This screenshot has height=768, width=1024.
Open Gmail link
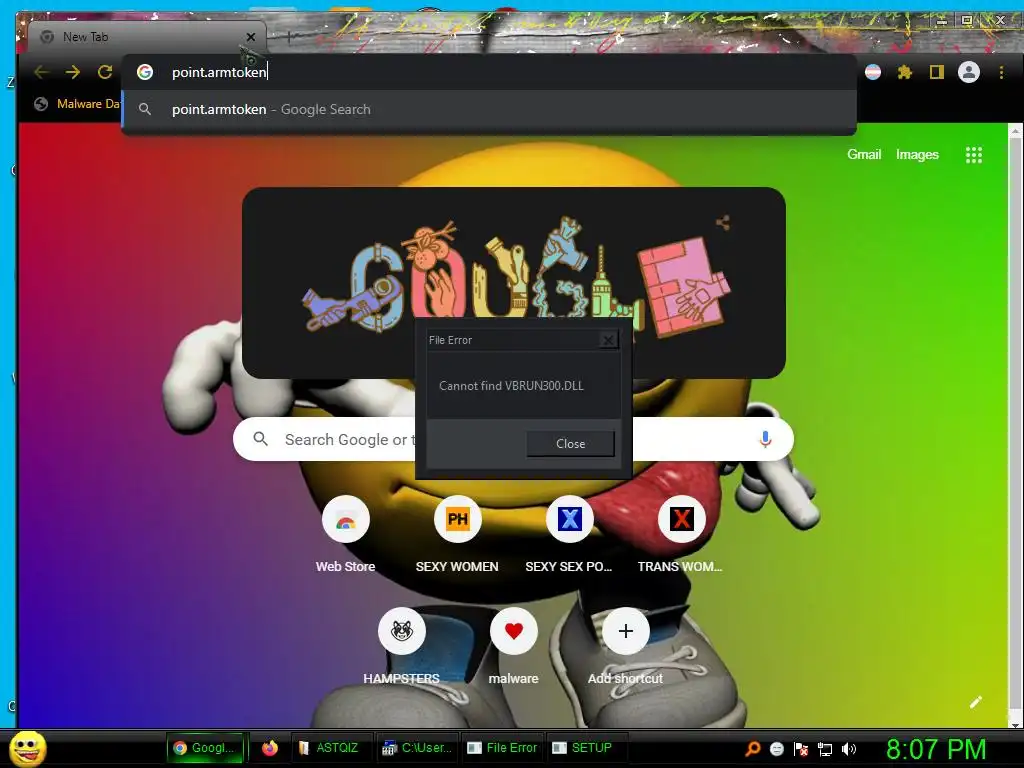coord(864,155)
